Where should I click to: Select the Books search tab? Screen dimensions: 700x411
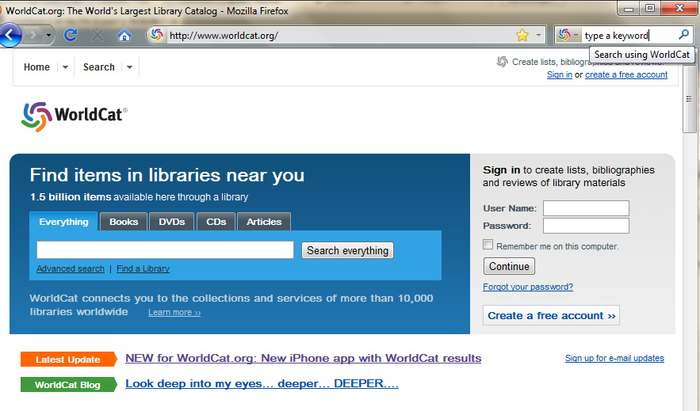point(124,222)
